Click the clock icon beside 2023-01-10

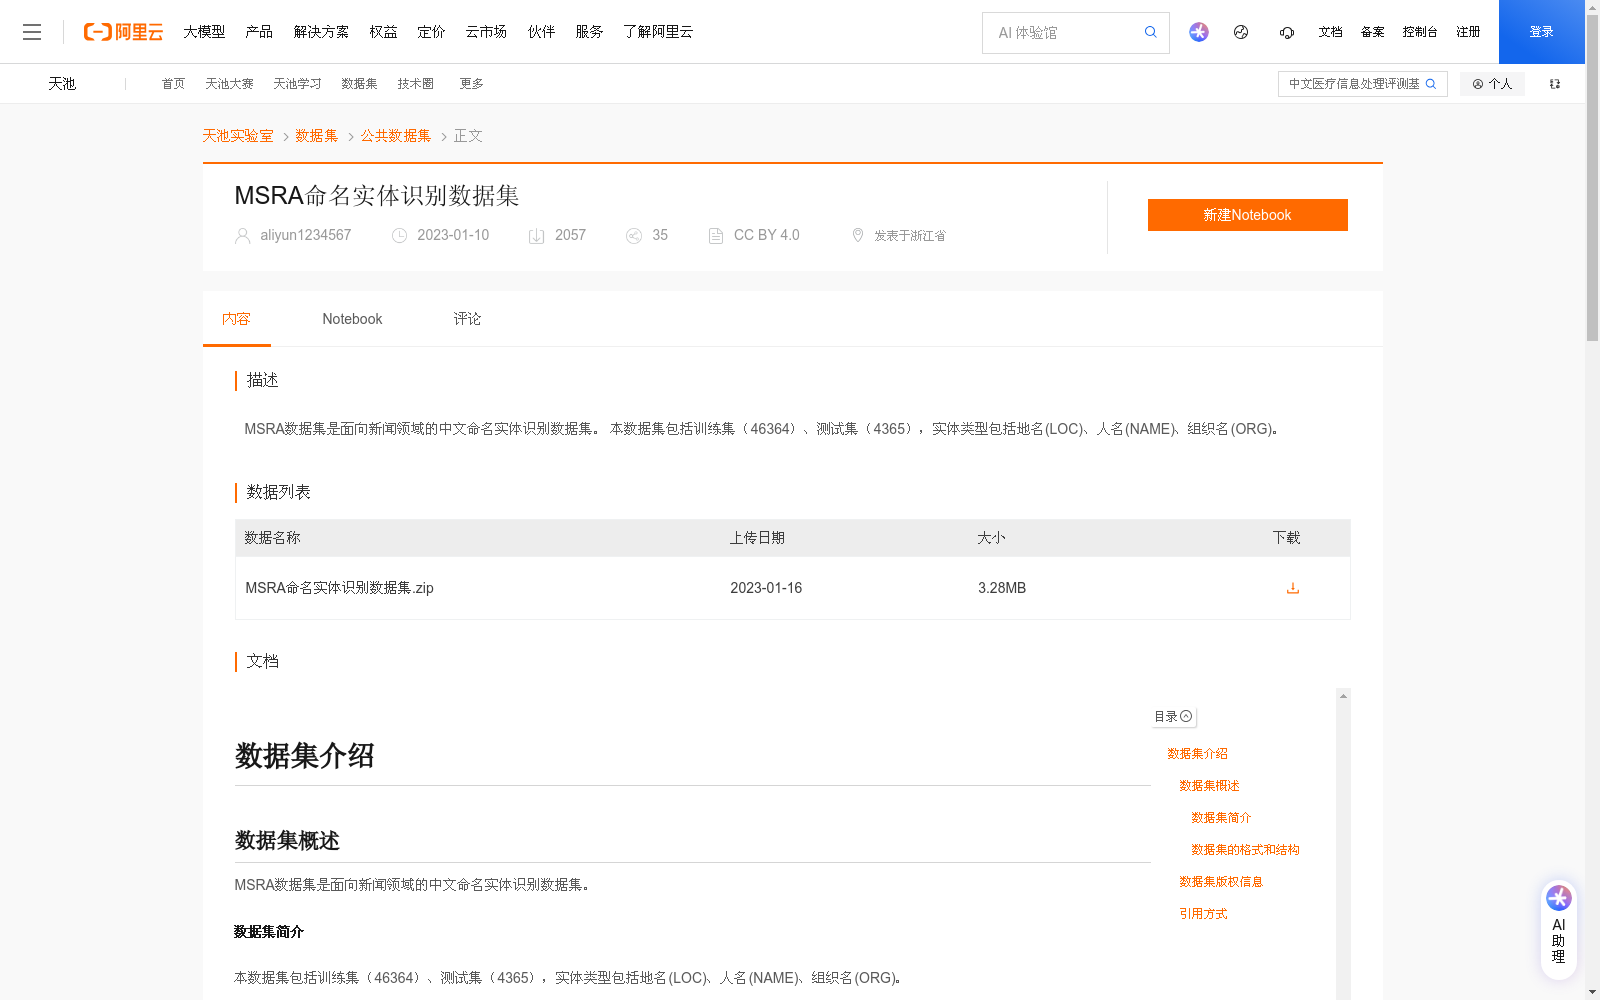pos(400,236)
